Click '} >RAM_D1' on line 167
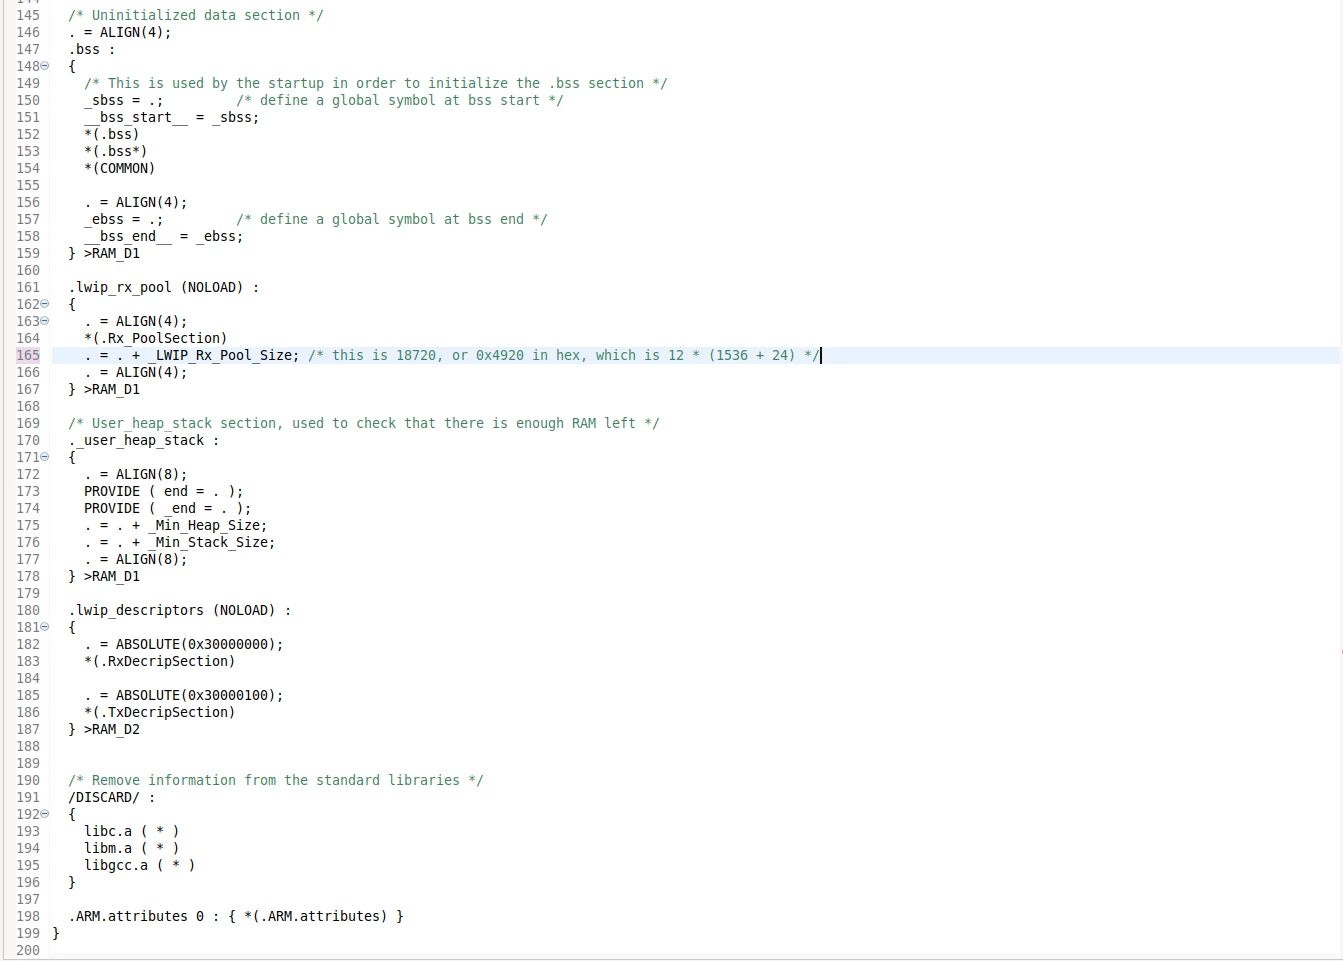 tap(104, 389)
